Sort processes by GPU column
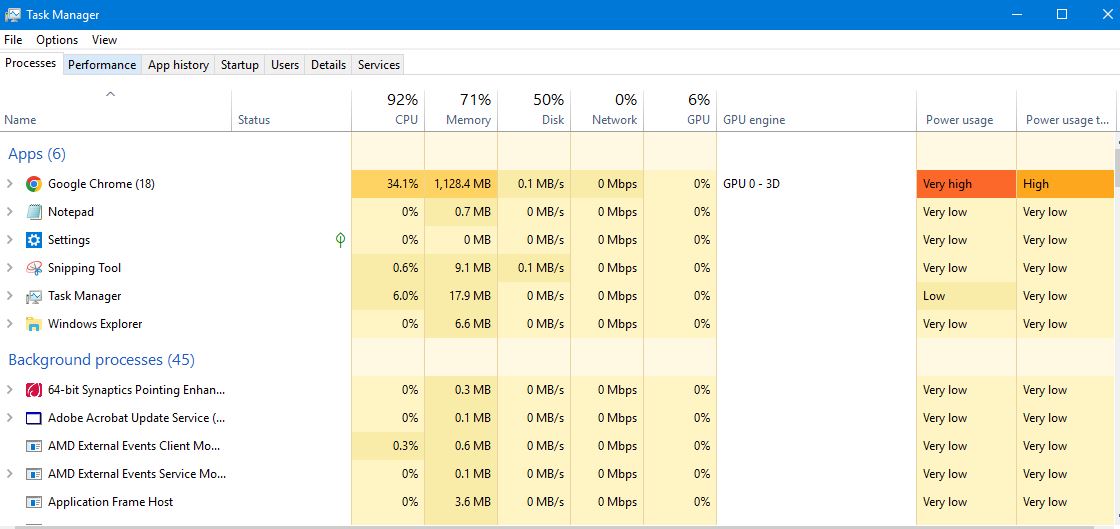 (x=680, y=109)
